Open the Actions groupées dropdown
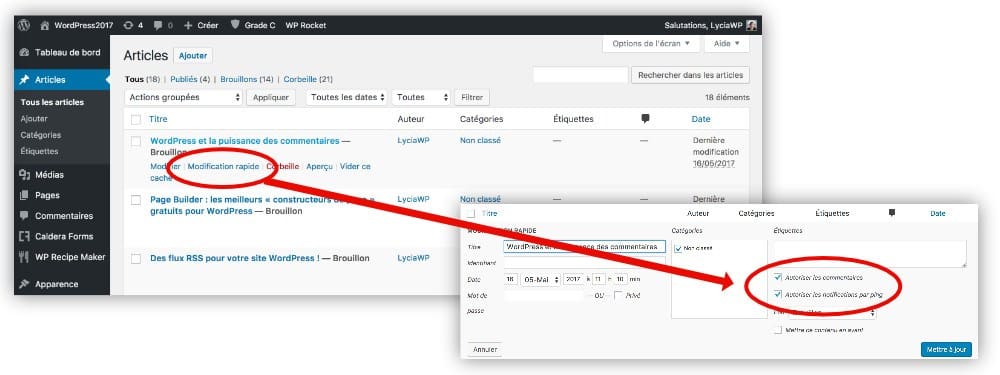 click(184, 98)
